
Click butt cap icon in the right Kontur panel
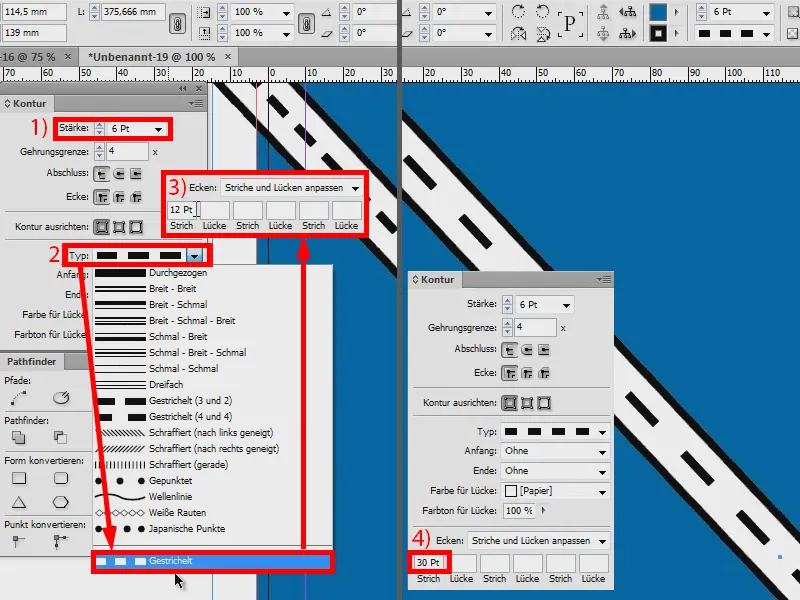pyautogui.click(x=510, y=350)
